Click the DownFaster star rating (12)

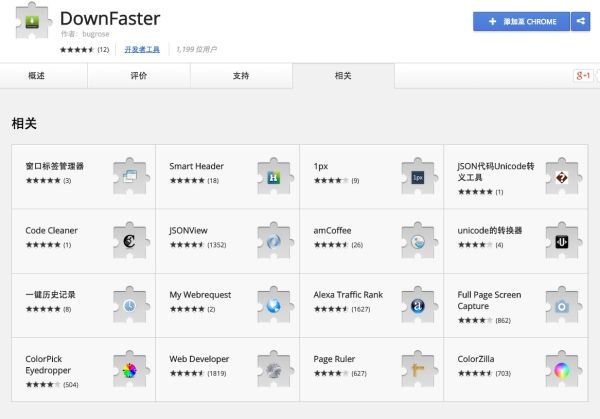(84, 49)
